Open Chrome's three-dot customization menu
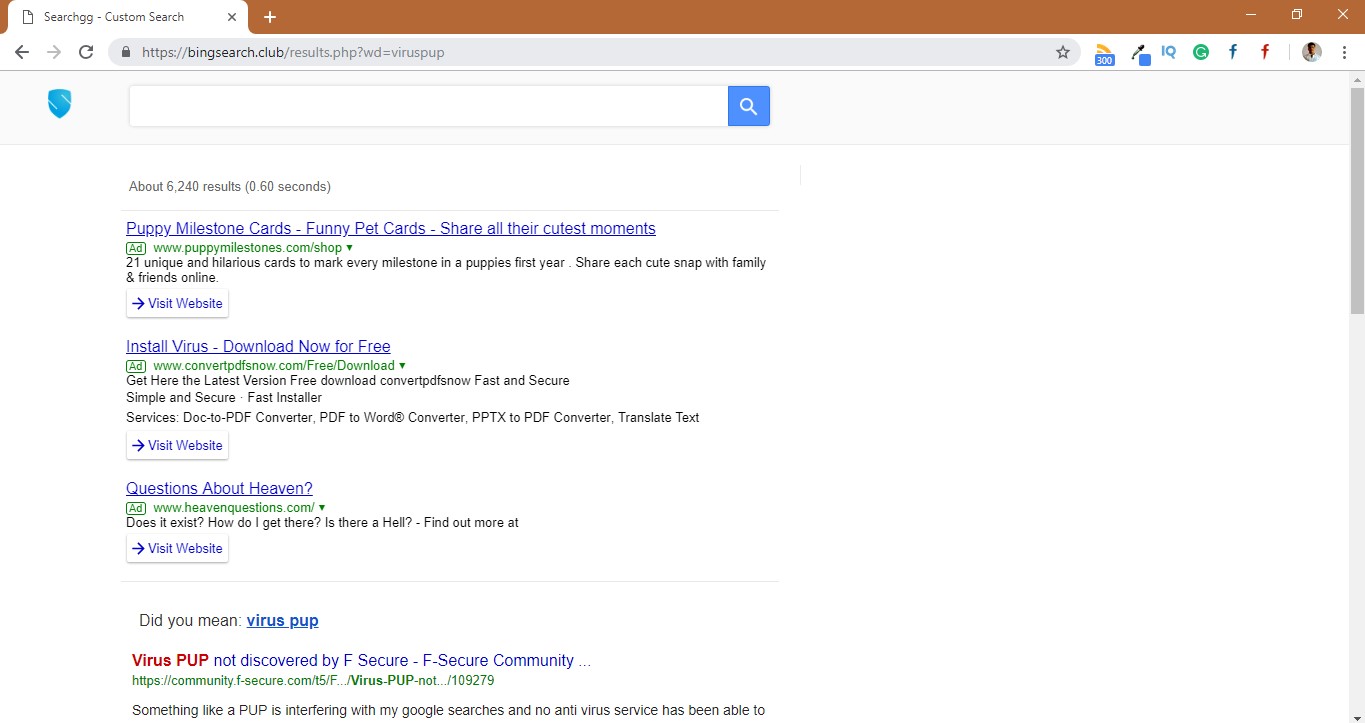The image size is (1365, 723). pos(1345,52)
